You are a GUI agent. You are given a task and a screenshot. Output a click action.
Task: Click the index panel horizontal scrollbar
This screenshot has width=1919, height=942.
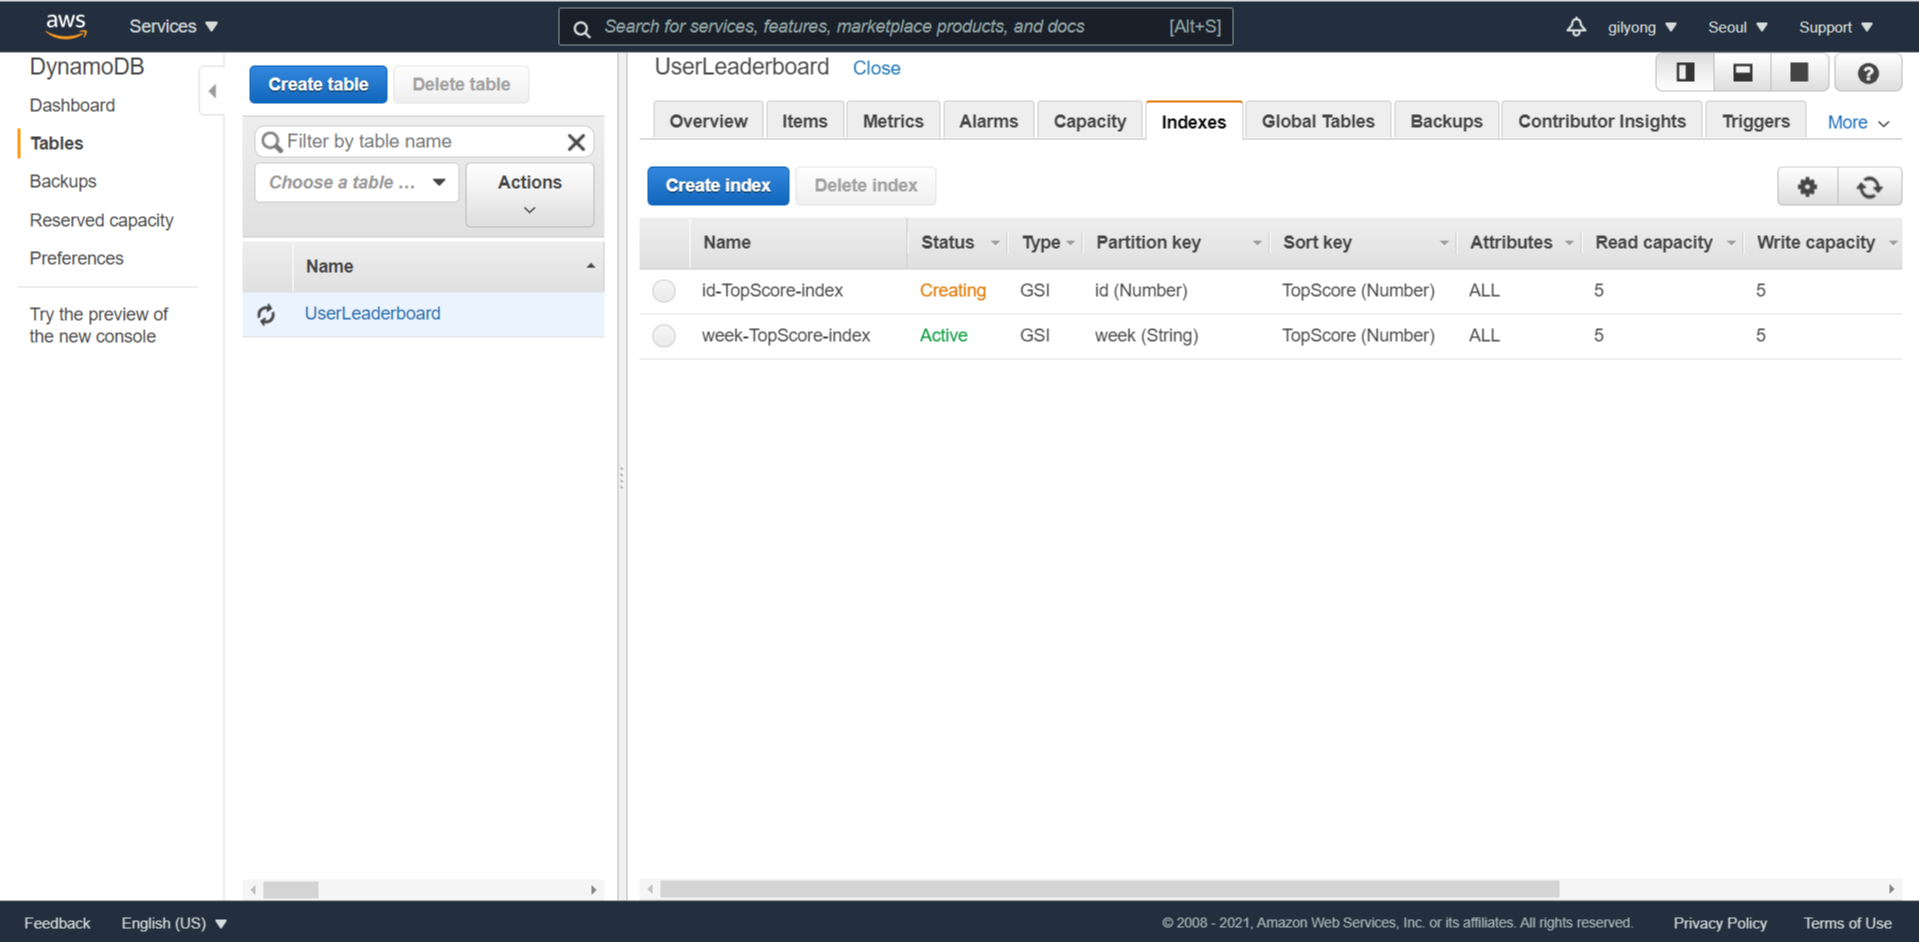(x=1109, y=889)
